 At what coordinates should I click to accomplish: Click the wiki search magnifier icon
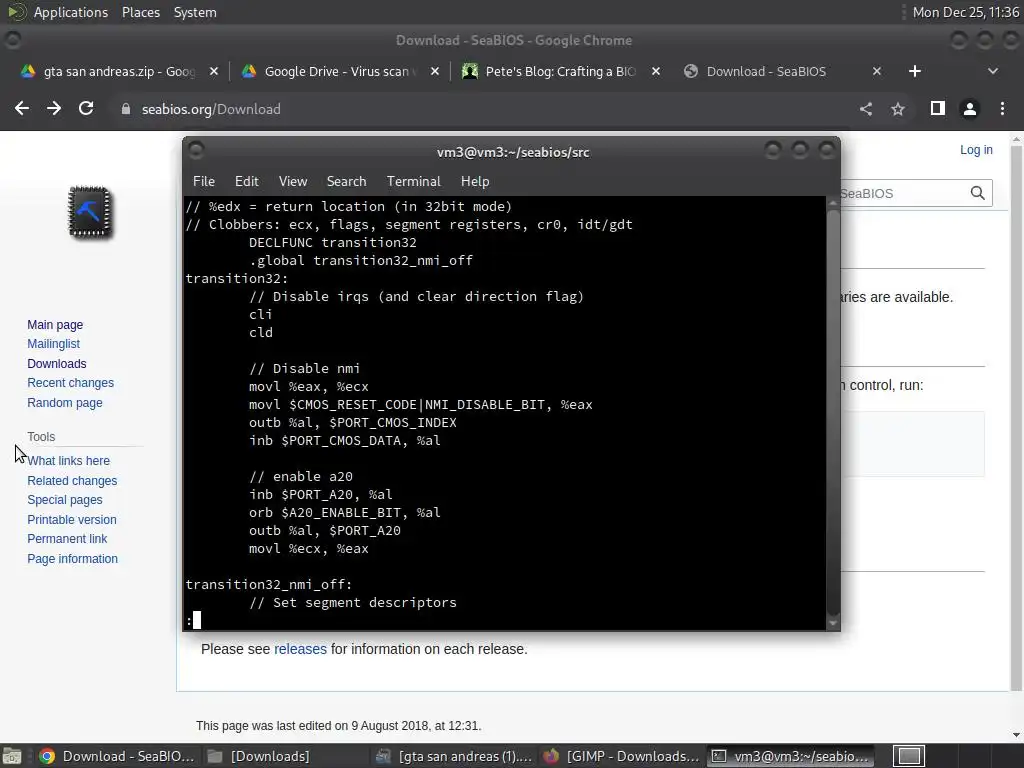pos(978,193)
